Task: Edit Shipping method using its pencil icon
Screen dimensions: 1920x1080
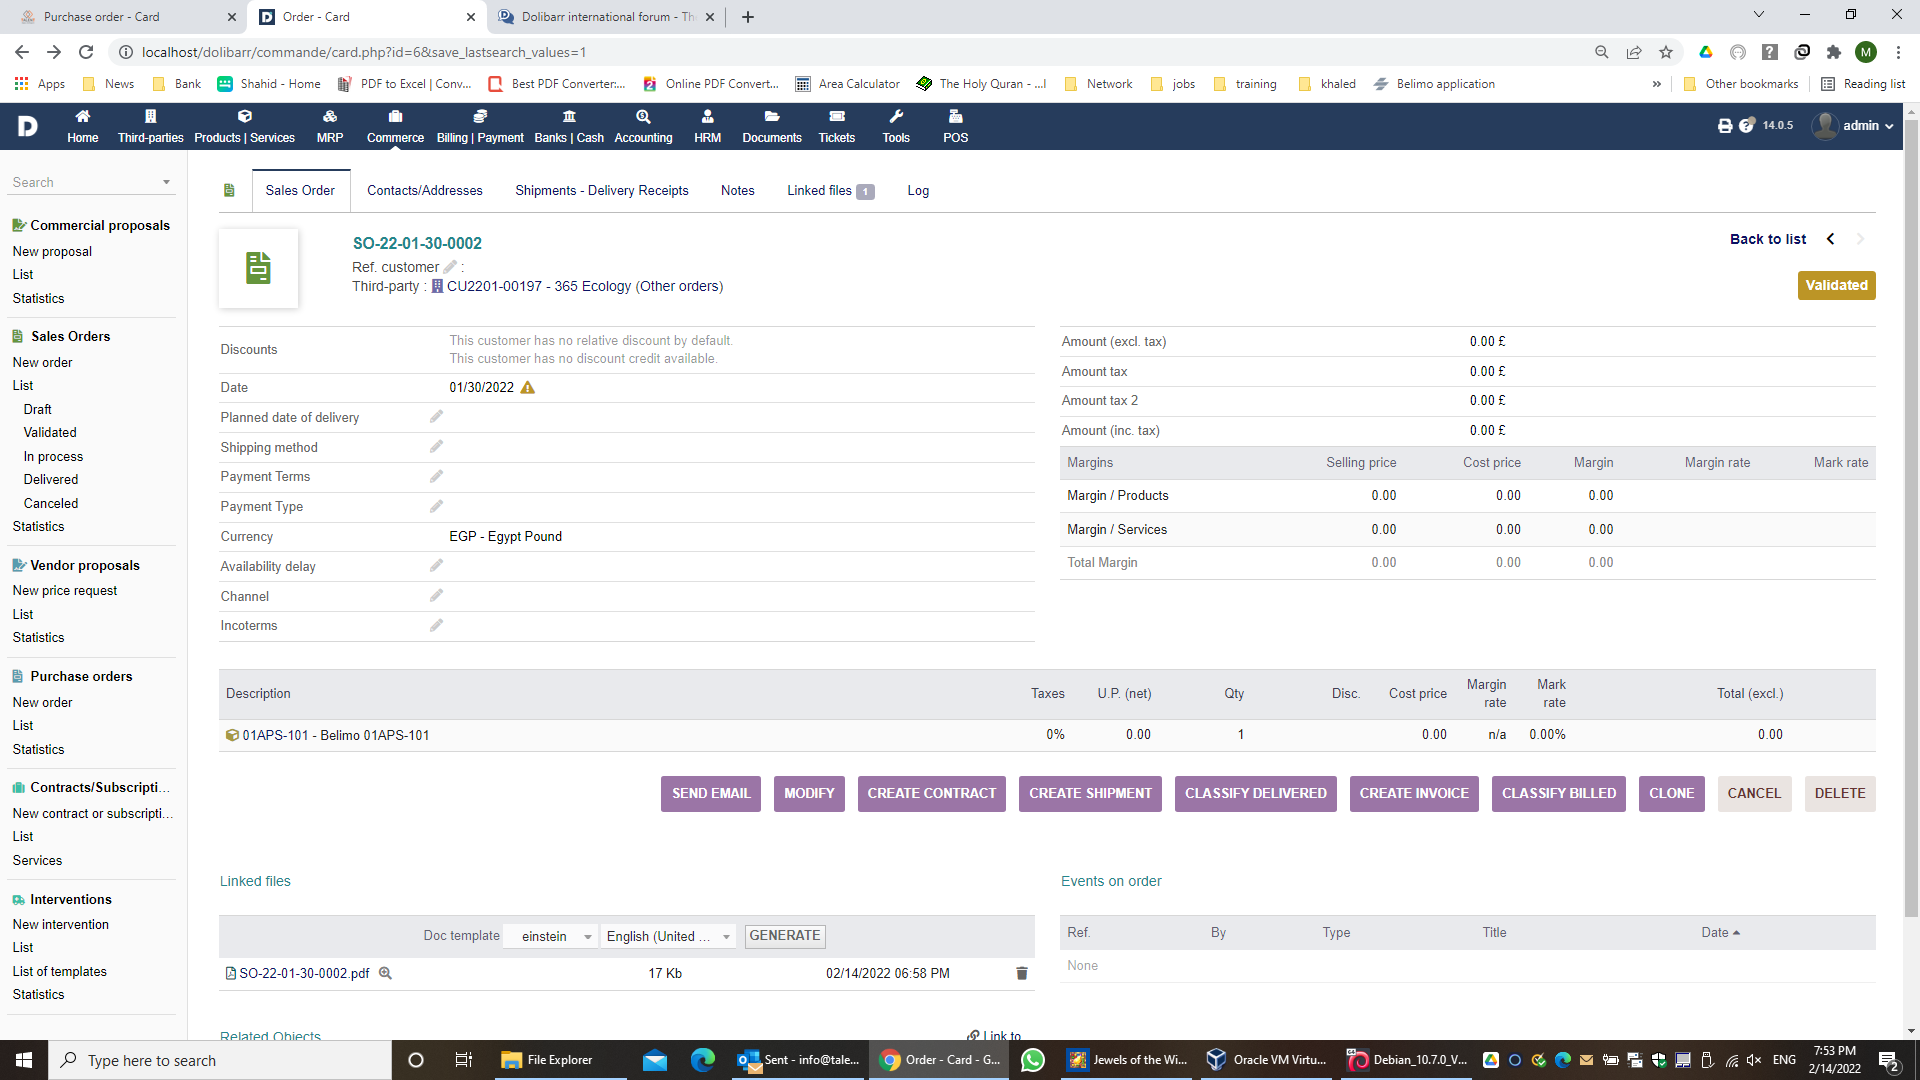Action: click(436, 447)
